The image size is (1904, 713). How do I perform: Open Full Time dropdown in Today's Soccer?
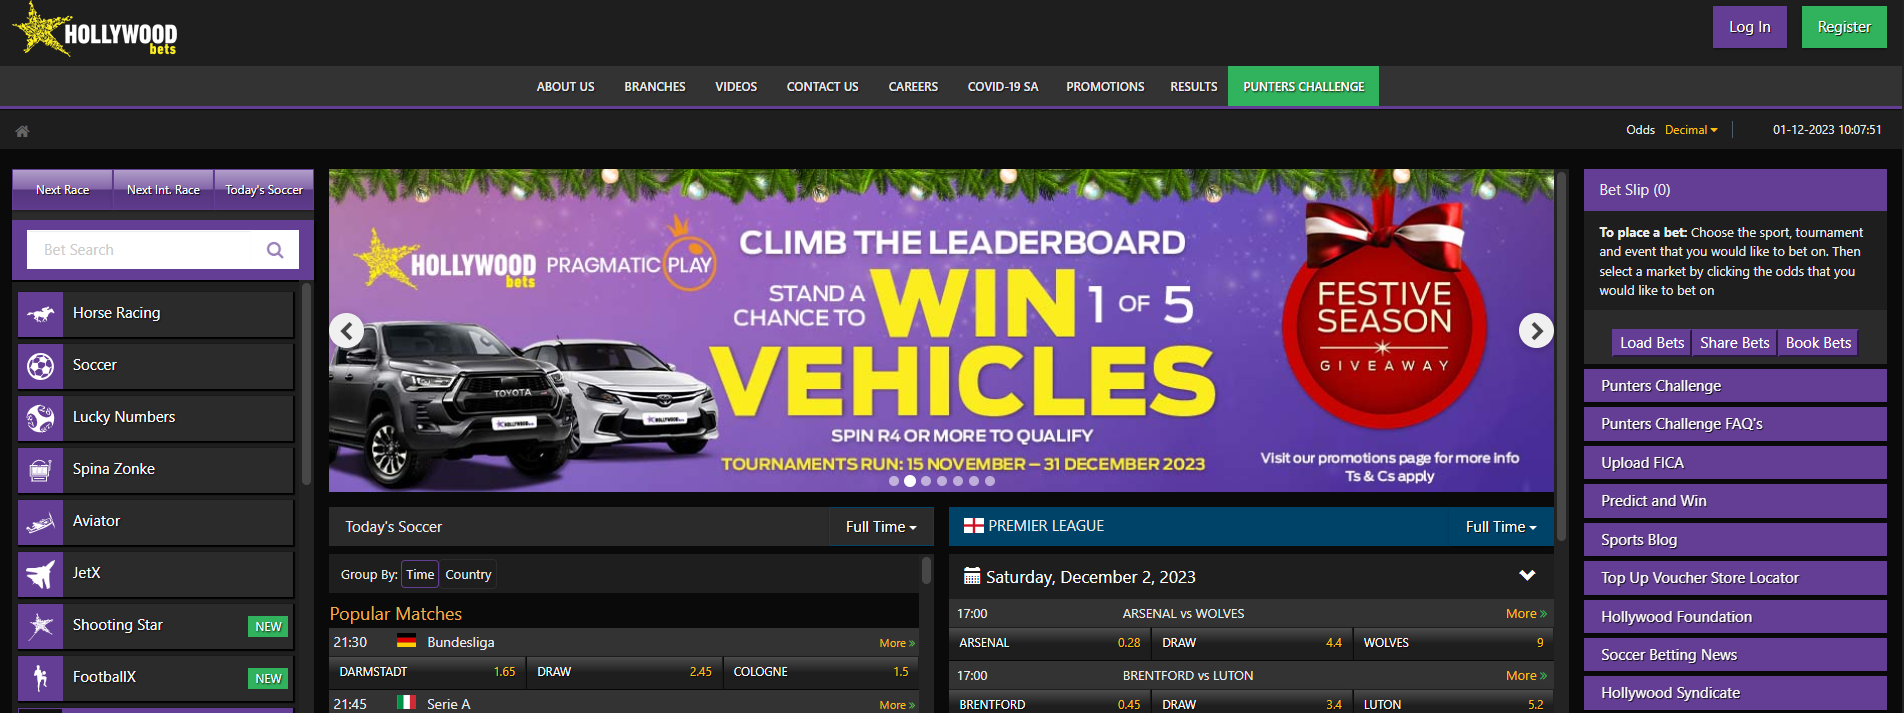tap(881, 527)
